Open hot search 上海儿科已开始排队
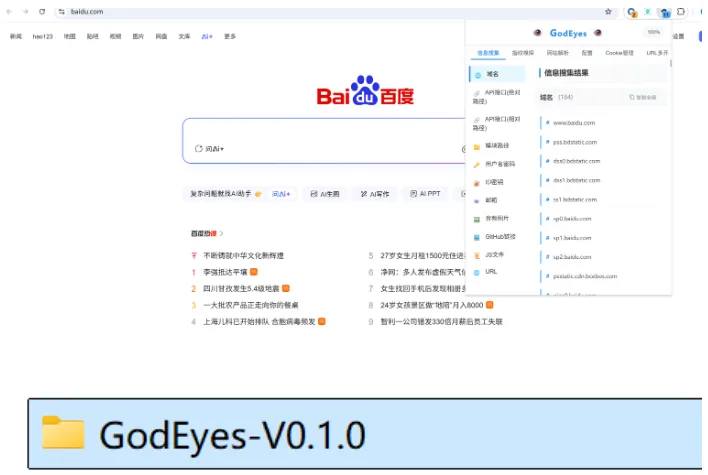 [259, 322]
